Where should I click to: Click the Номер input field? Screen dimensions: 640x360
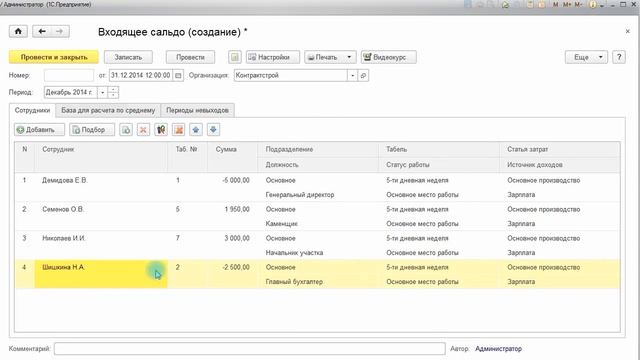pos(69,76)
